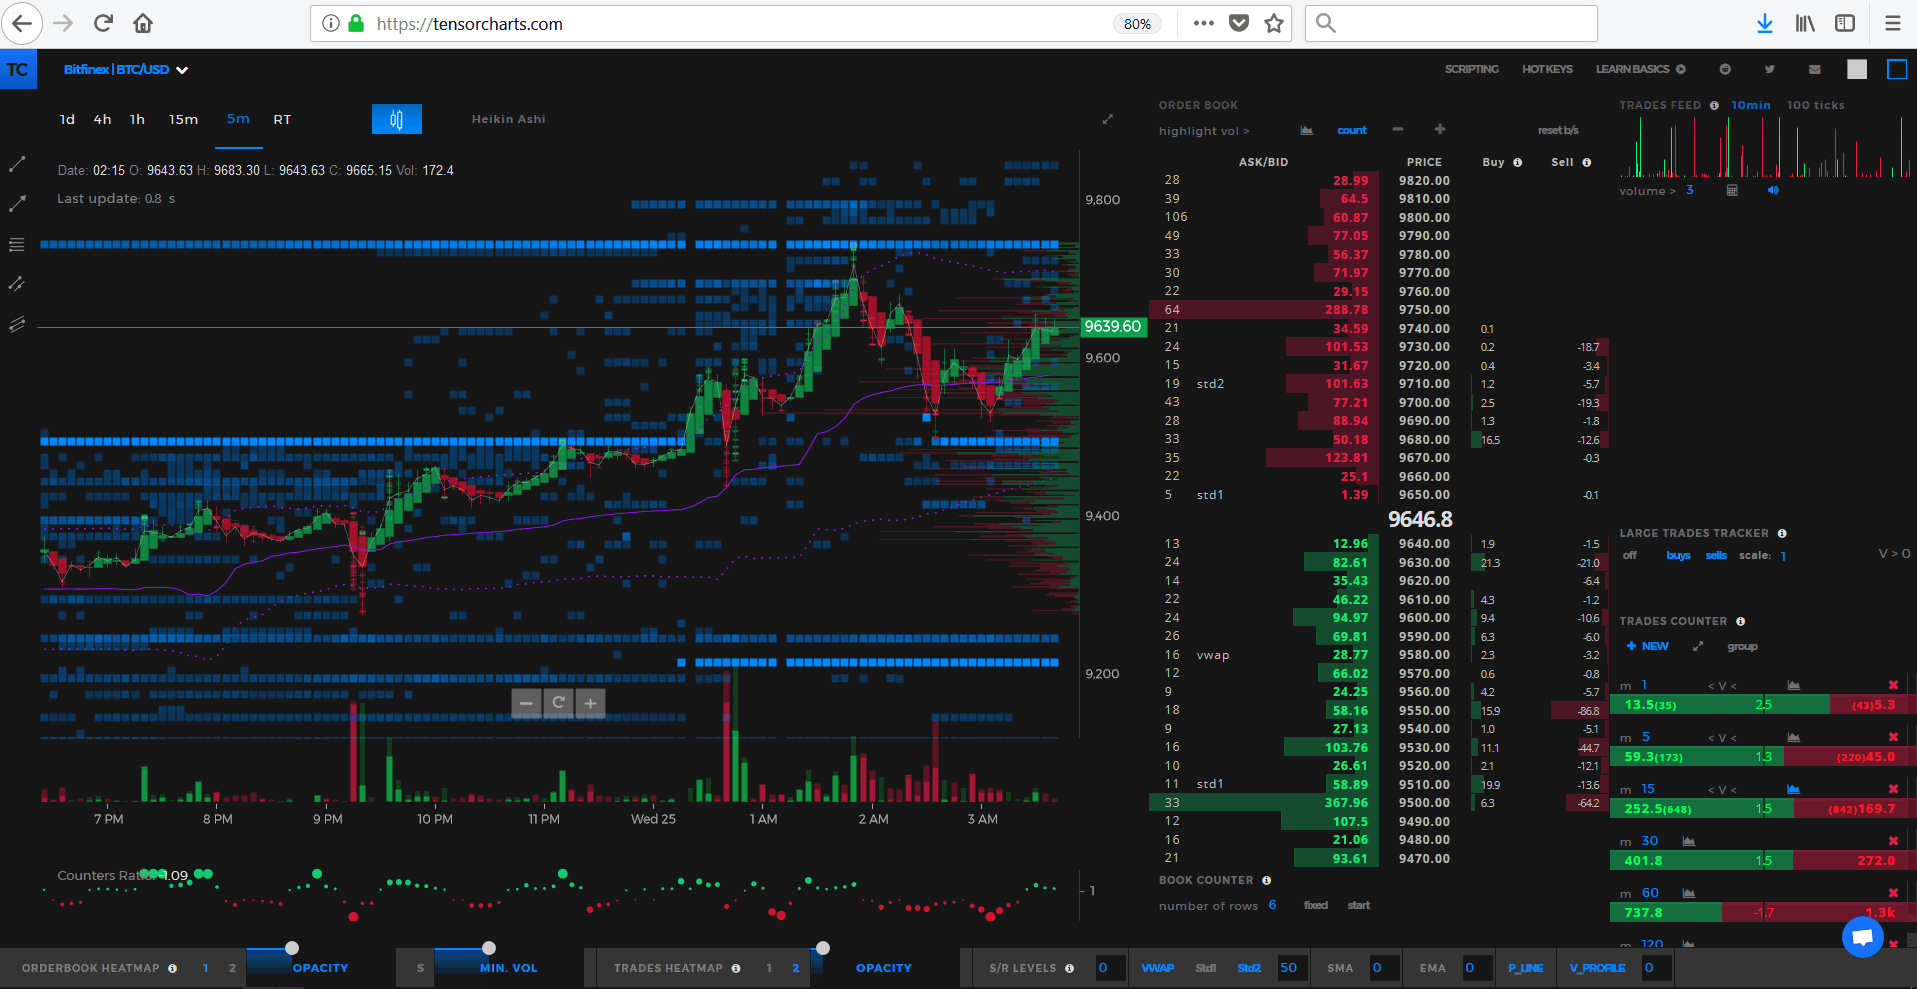
Task: Select the parallel channel drawing tool
Action: click(x=17, y=283)
